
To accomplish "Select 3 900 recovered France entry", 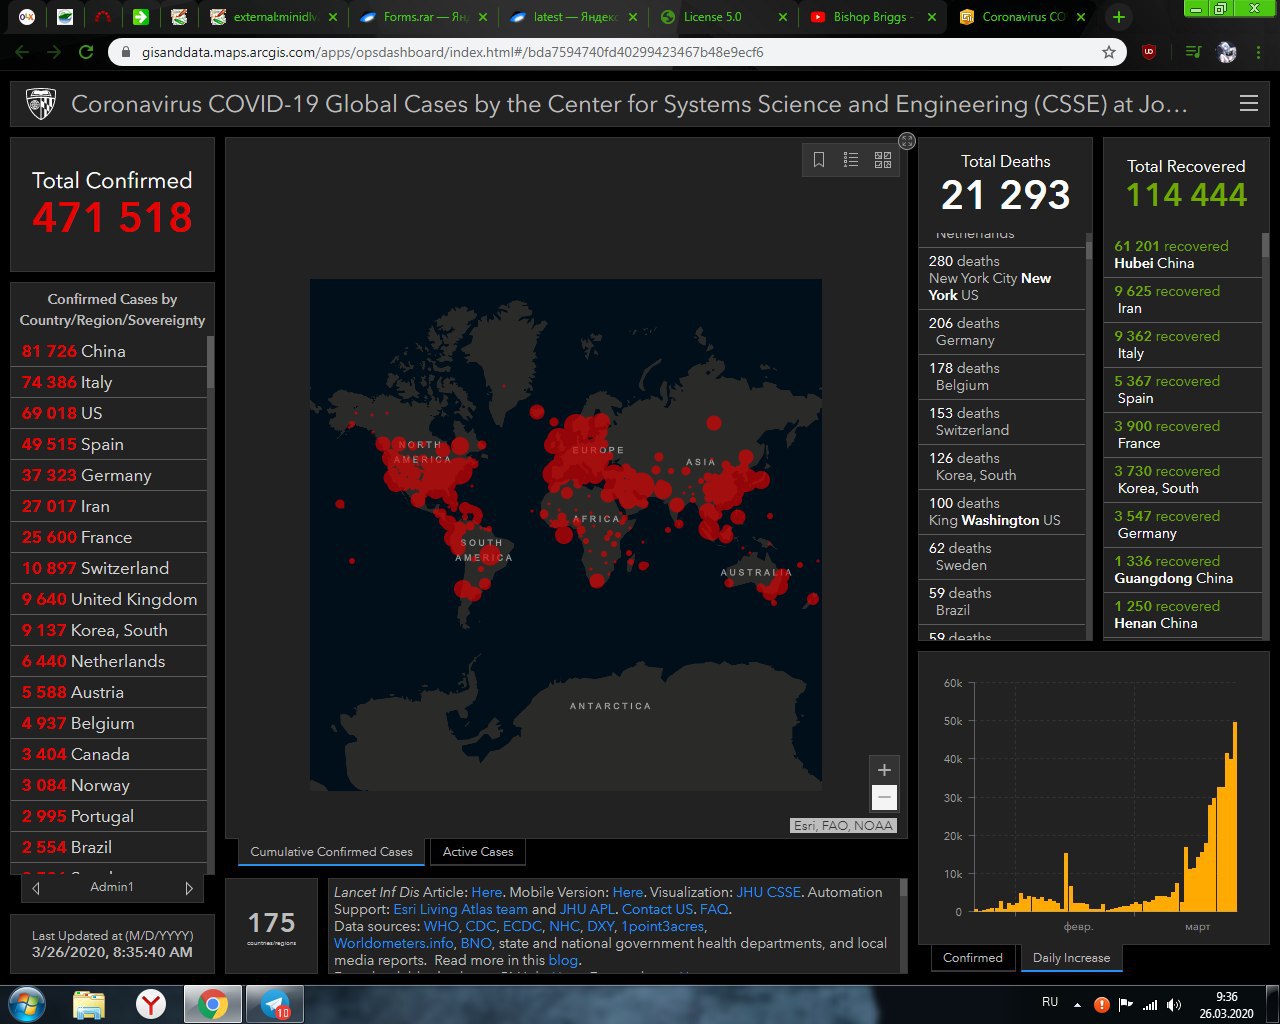I will coord(1184,434).
